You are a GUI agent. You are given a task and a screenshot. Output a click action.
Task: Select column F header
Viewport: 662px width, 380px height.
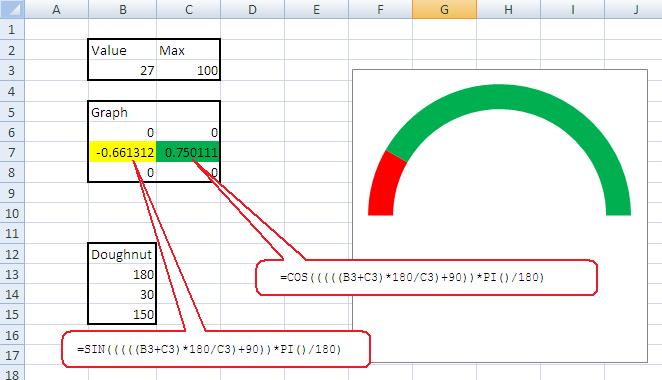pos(380,9)
